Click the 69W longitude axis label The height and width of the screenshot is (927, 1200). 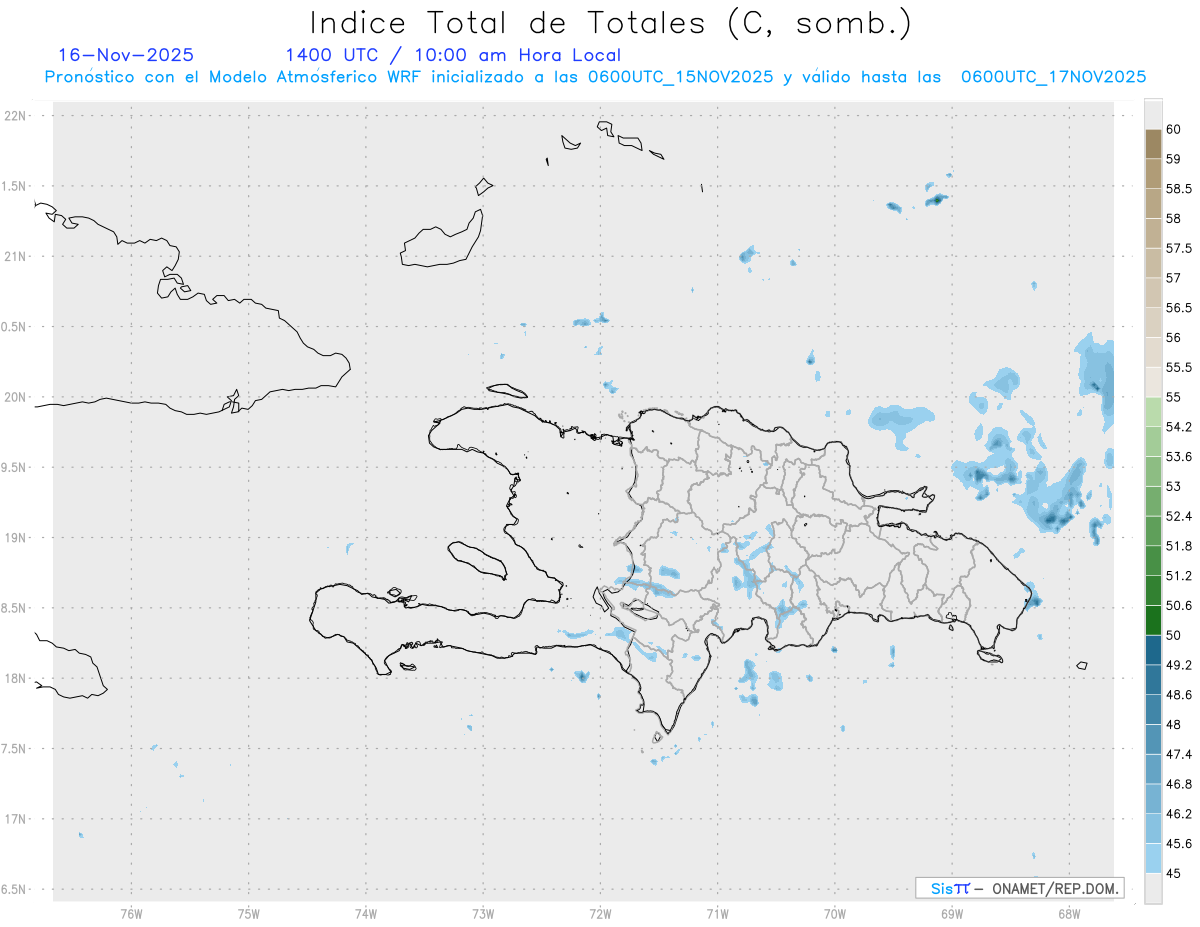point(951,914)
